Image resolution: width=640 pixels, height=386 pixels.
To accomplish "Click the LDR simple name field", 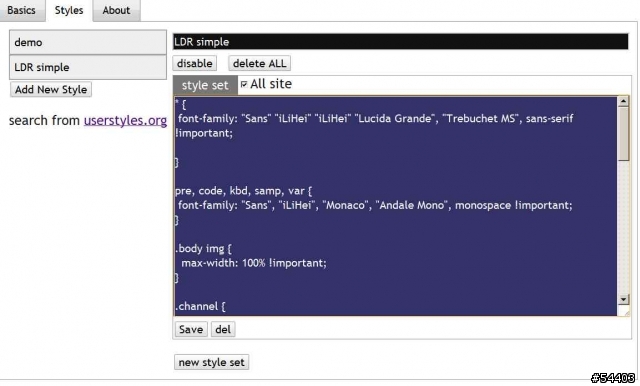I will click(400, 42).
